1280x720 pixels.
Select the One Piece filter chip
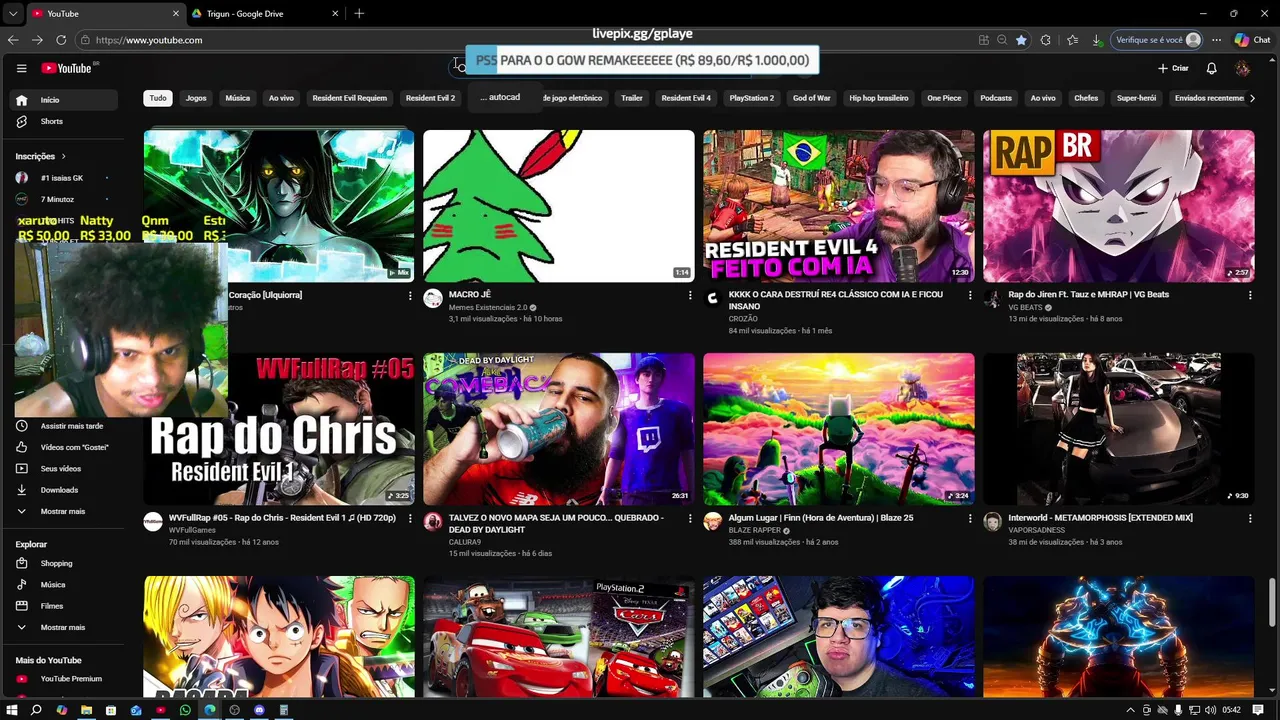pos(944,98)
